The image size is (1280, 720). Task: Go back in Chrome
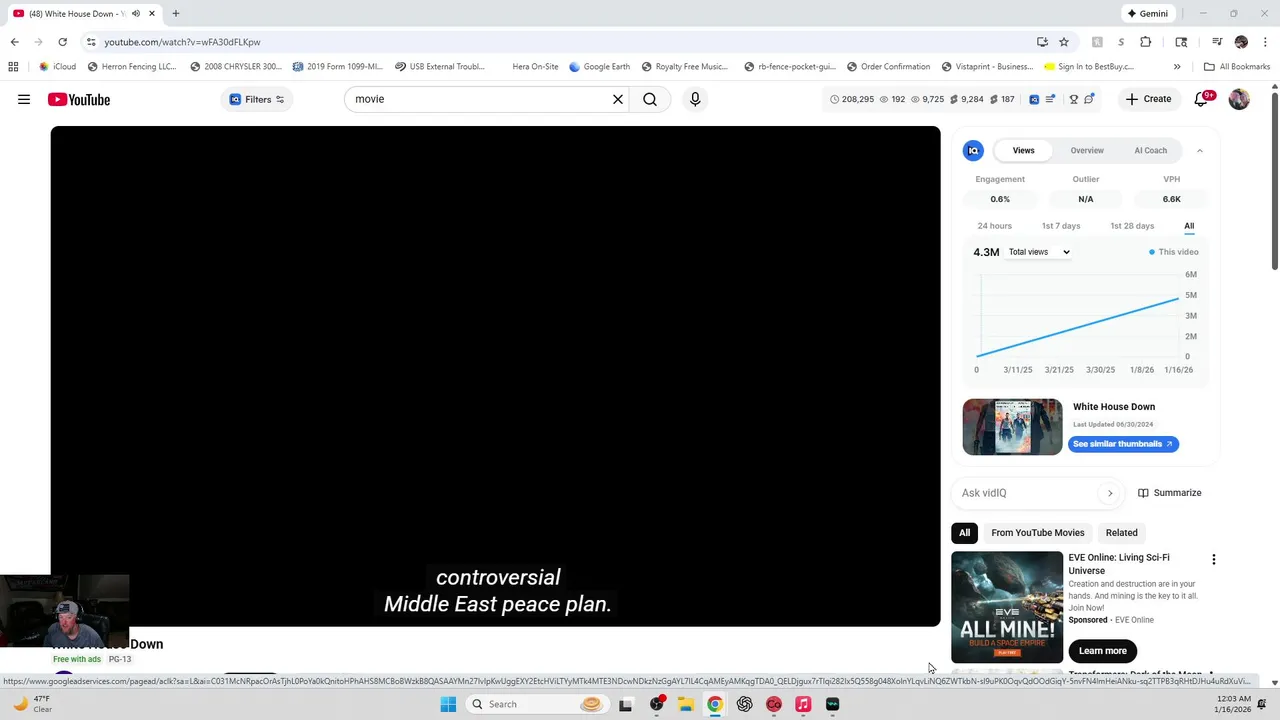click(14, 42)
